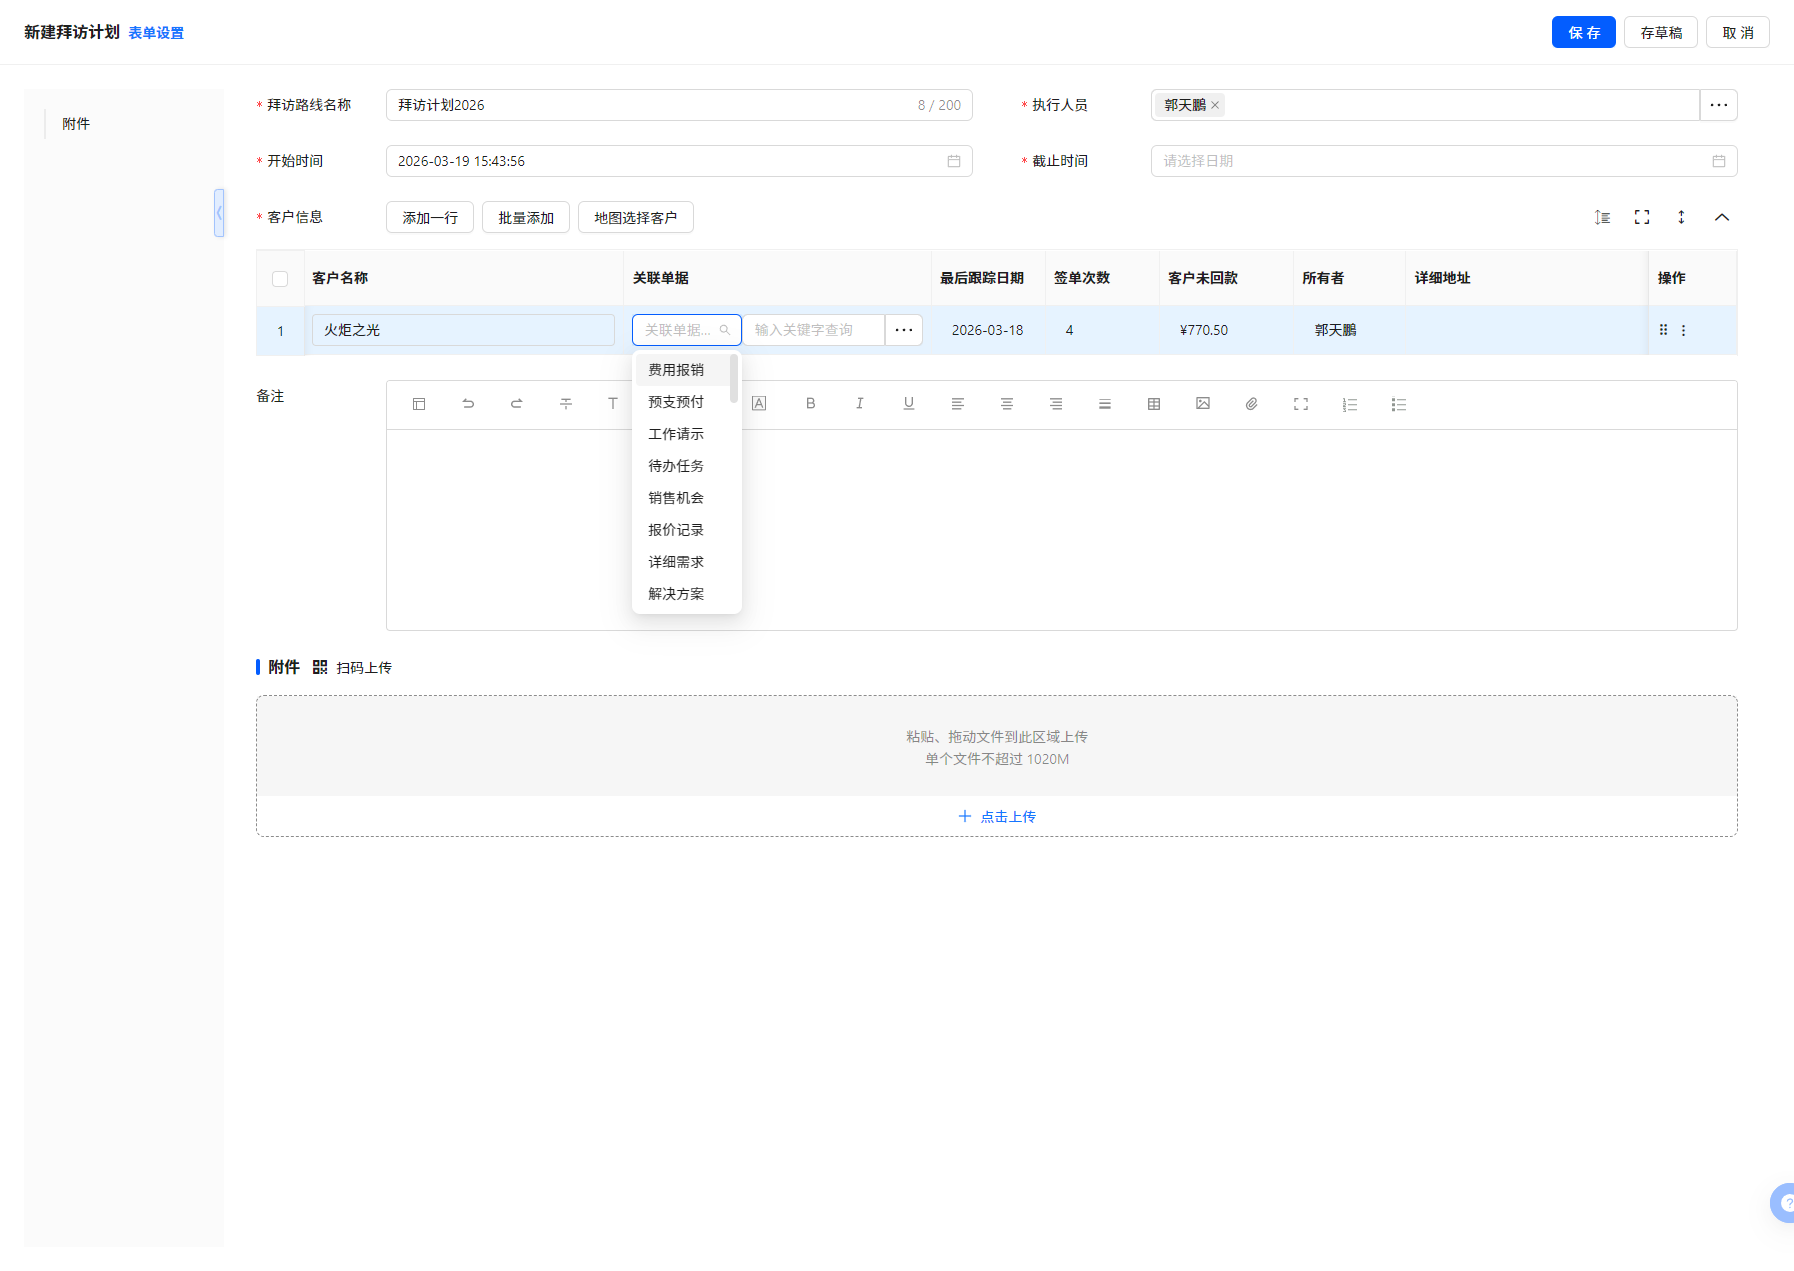
Task: Choose 报价记录 in the 关联单据 dropdown
Action: pos(676,530)
